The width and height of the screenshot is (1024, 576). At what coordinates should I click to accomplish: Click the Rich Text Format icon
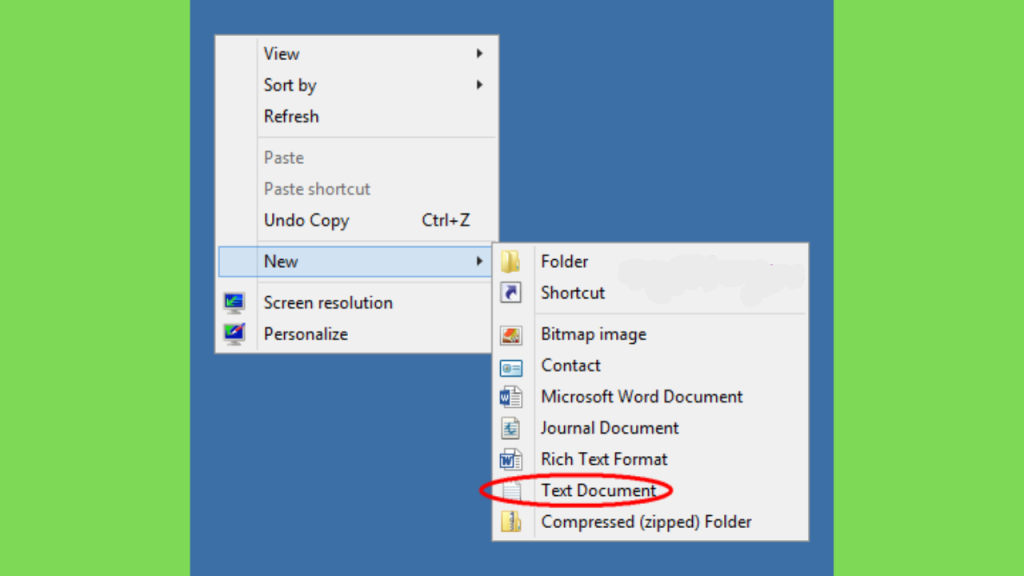pyautogui.click(x=511, y=460)
